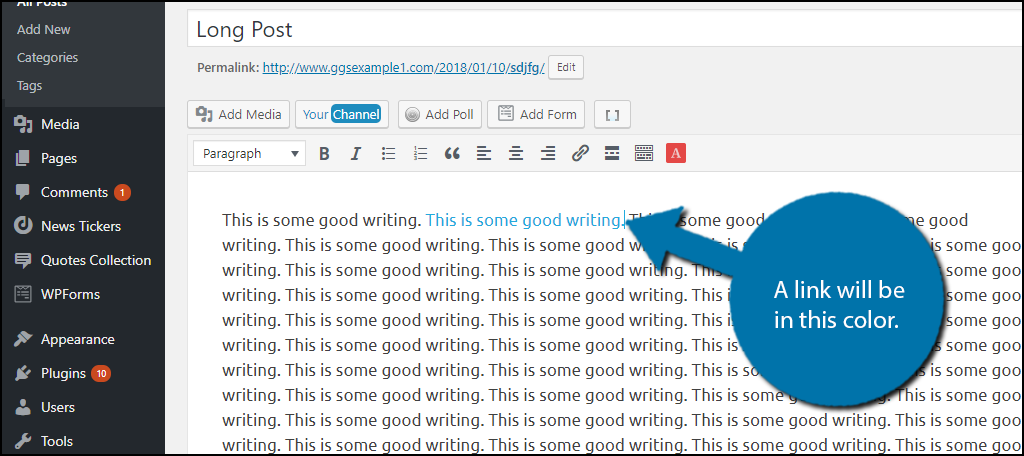The width and height of the screenshot is (1024, 456).
Task: Click the Add Poll button
Action: coord(439,114)
